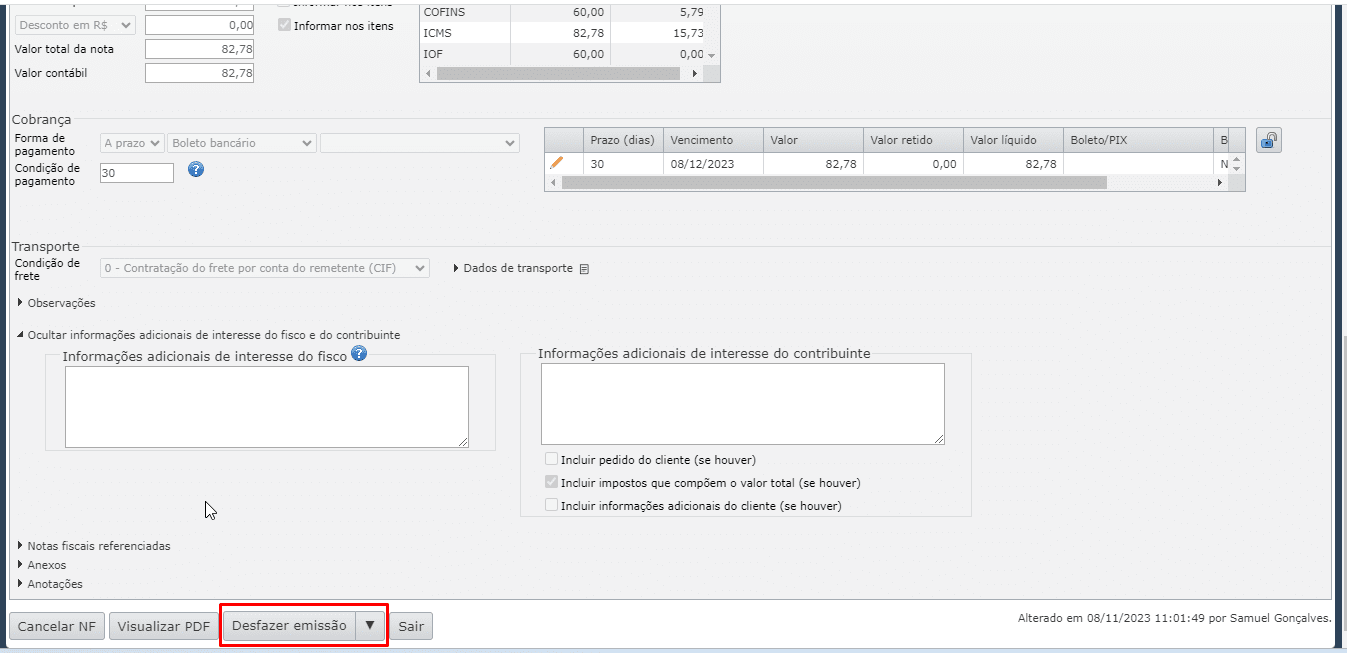Viewport: 1347px width, 653px height.
Task: Click the Valor líquido cell showing 82,78
Action: pos(1013,164)
